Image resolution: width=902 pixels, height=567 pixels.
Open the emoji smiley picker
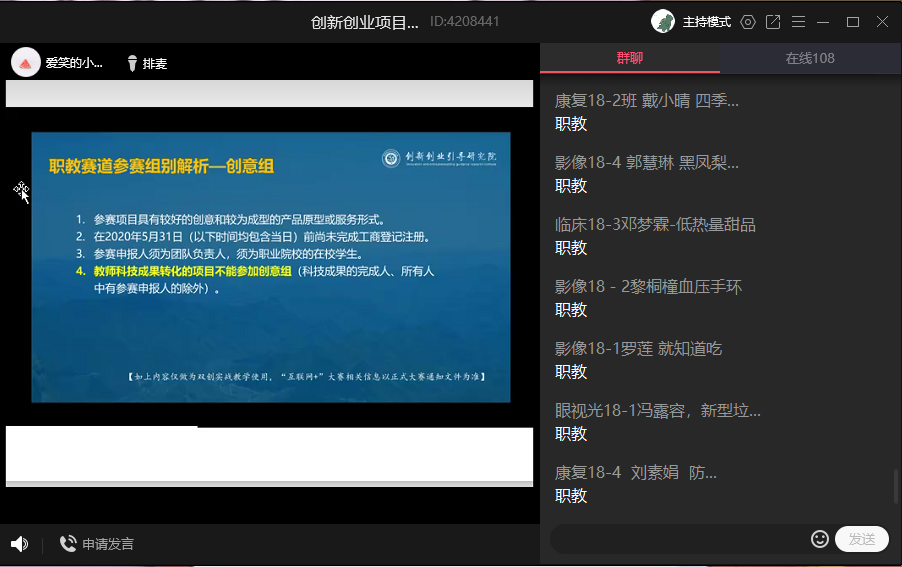click(x=820, y=539)
